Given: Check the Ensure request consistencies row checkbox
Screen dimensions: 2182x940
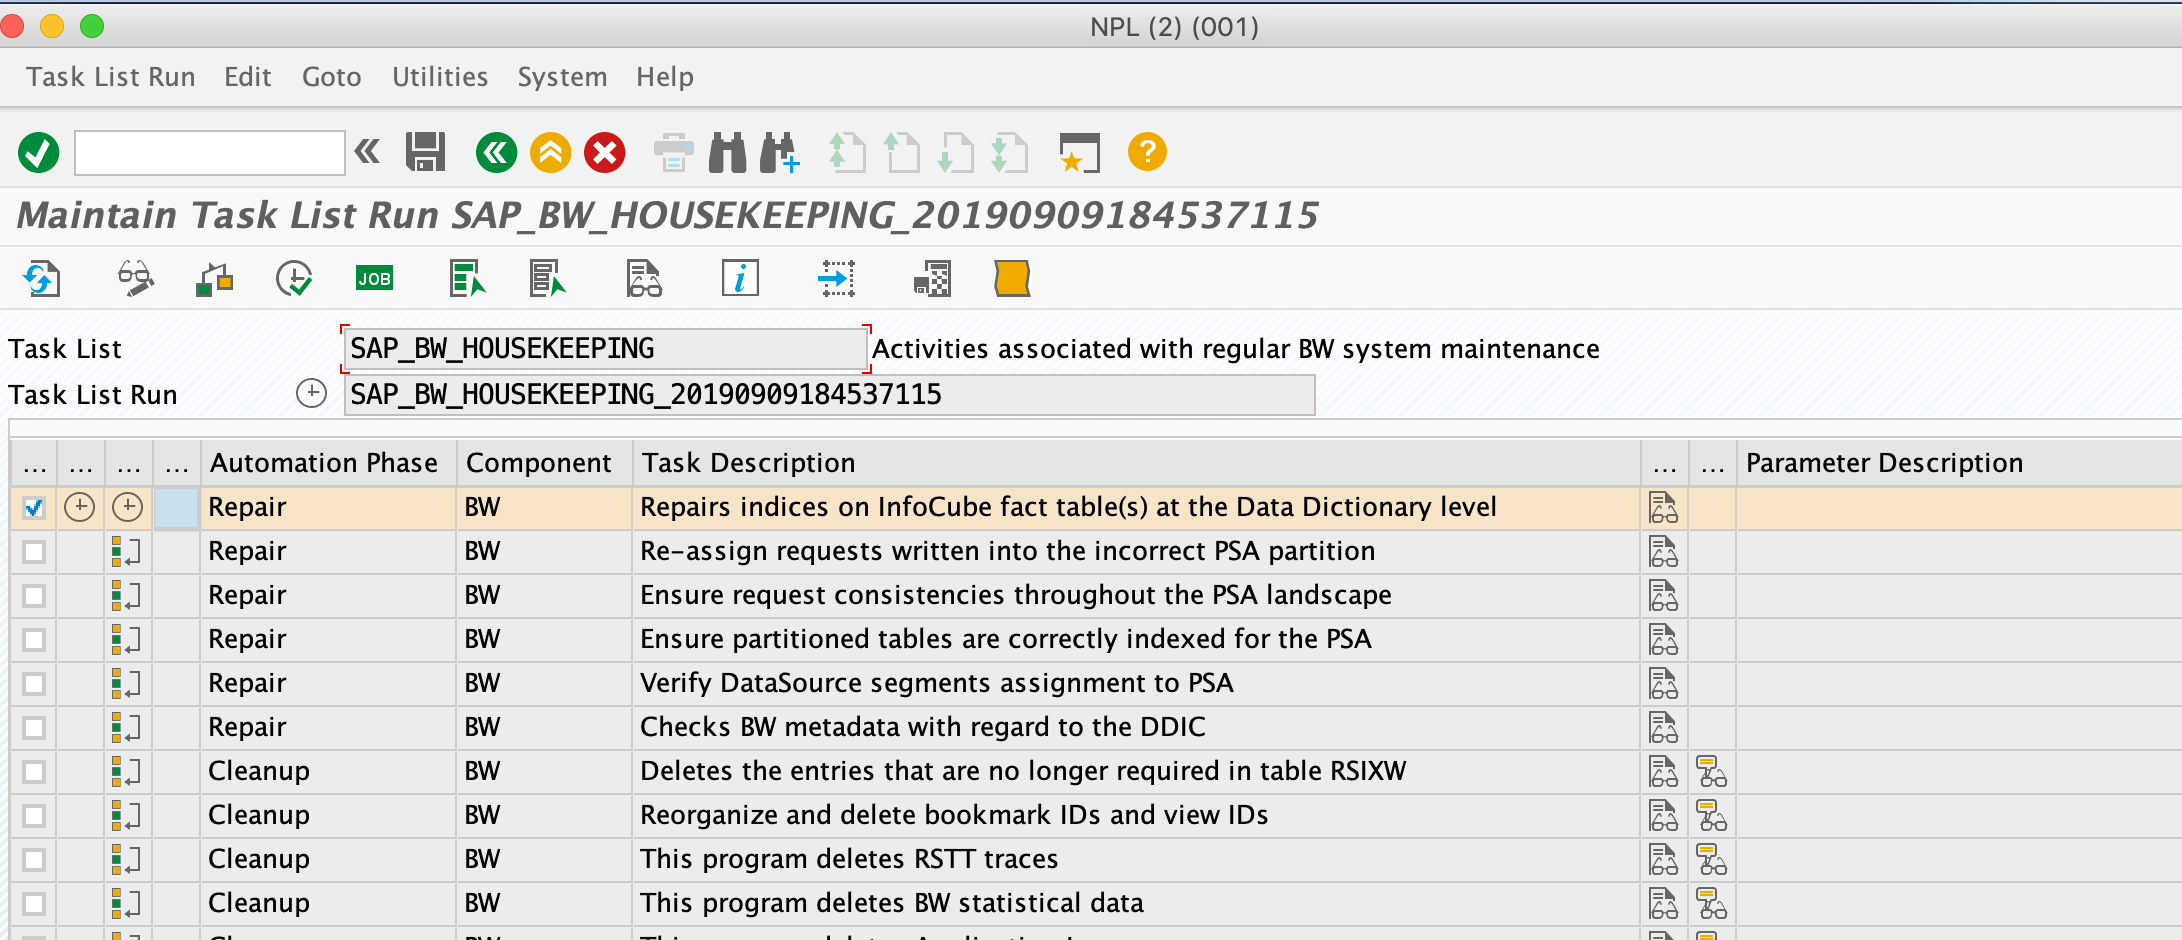Looking at the screenshot, I should [x=34, y=596].
